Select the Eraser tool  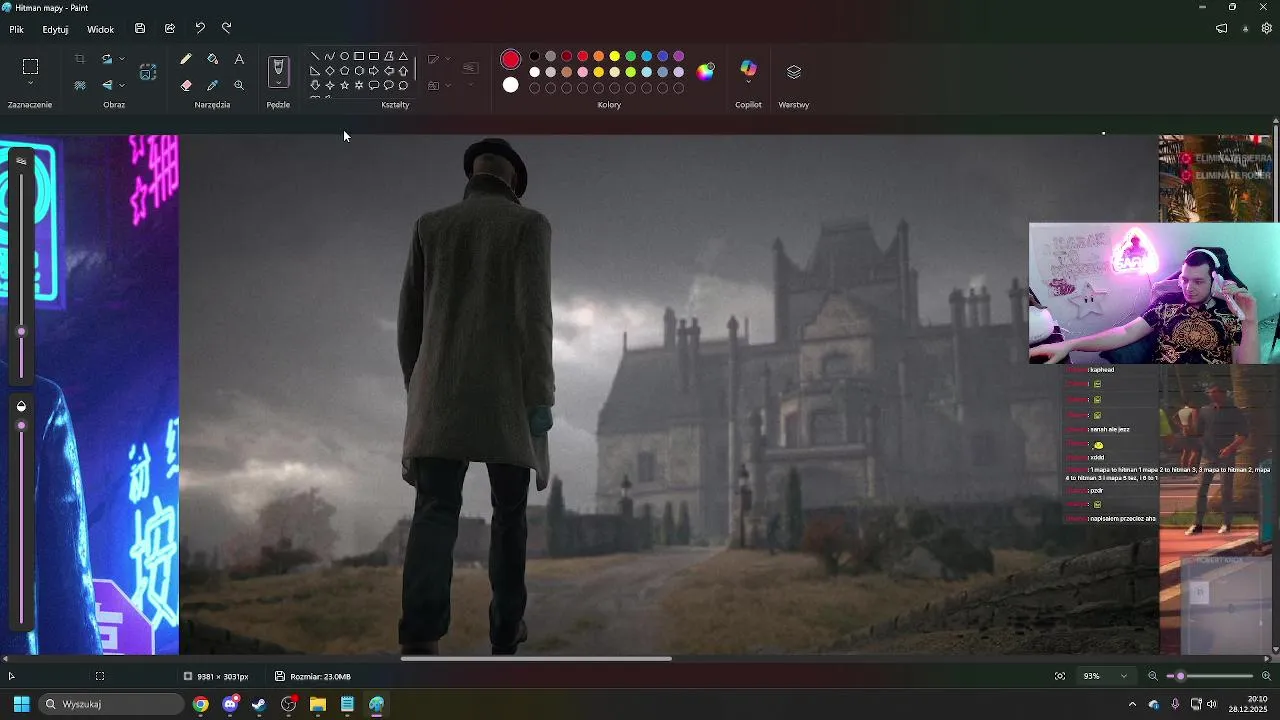point(186,85)
